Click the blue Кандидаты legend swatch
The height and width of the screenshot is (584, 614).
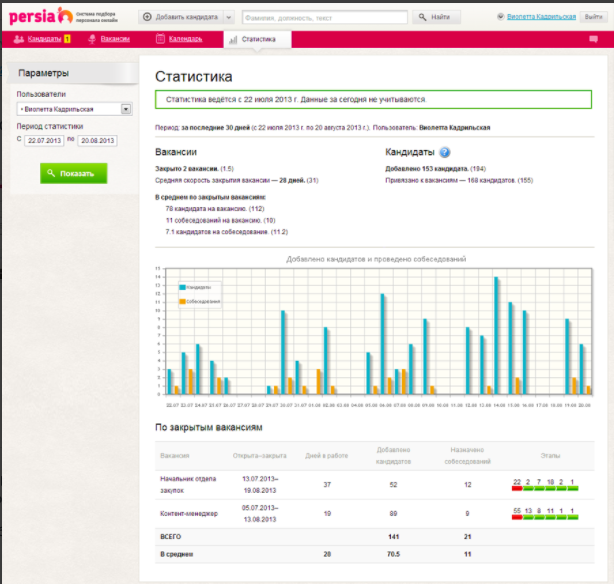coord(183,287)
